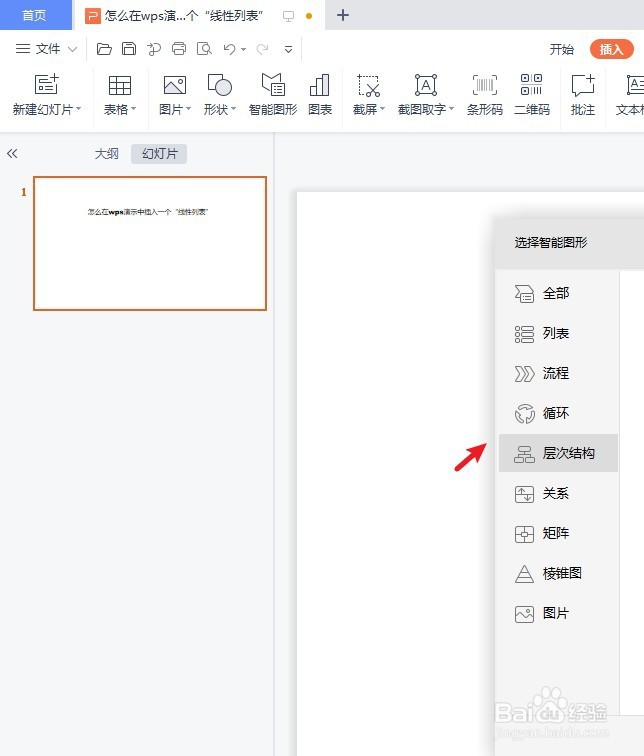This screenshot has width=644, height=756.
Task: Switch to the 幻灯片 slides view
Action: 159,154
